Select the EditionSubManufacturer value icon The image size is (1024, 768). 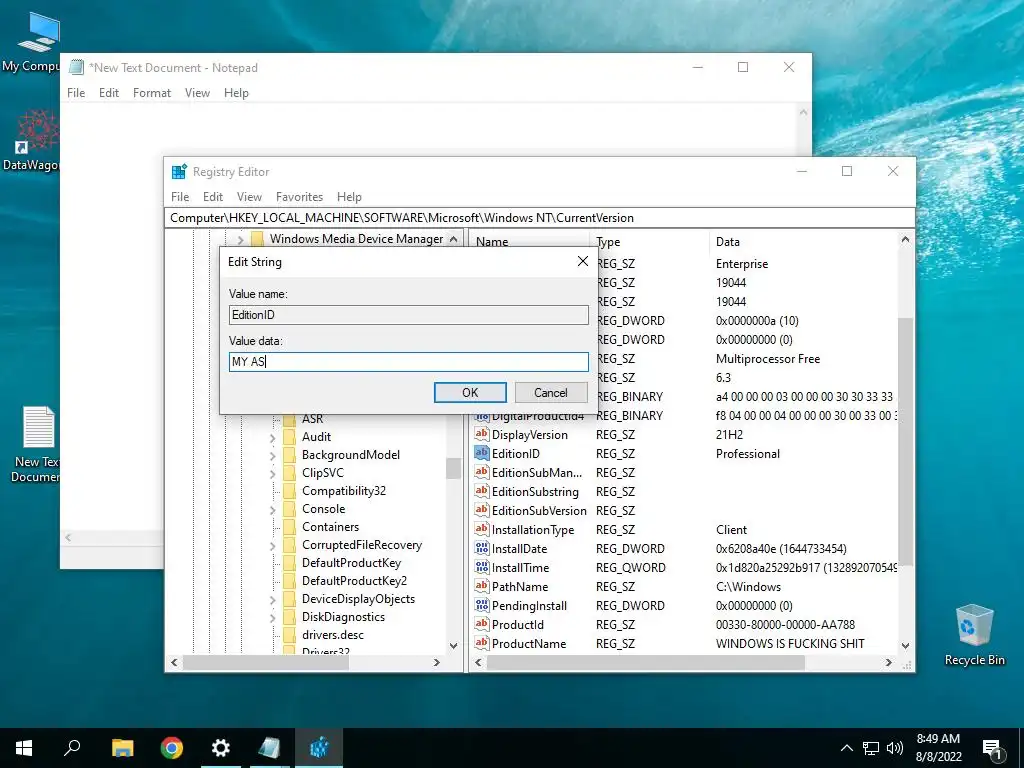click(x=482, y=472)
